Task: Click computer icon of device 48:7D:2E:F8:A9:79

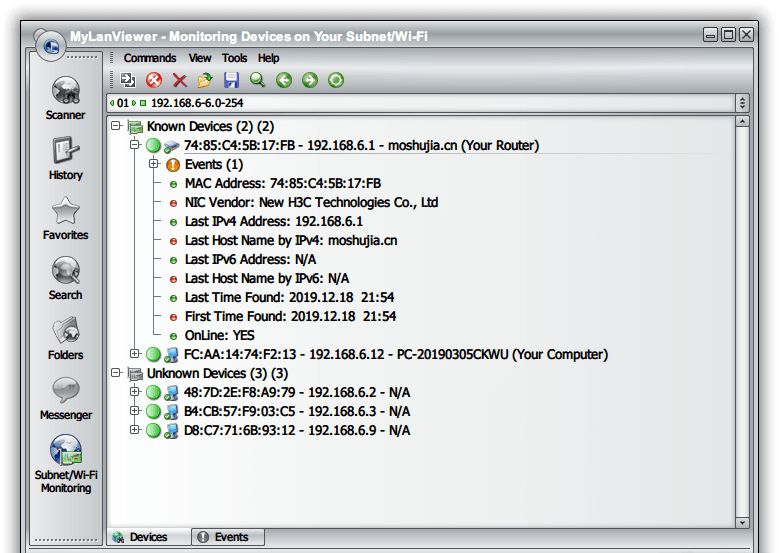Action: 171,393
